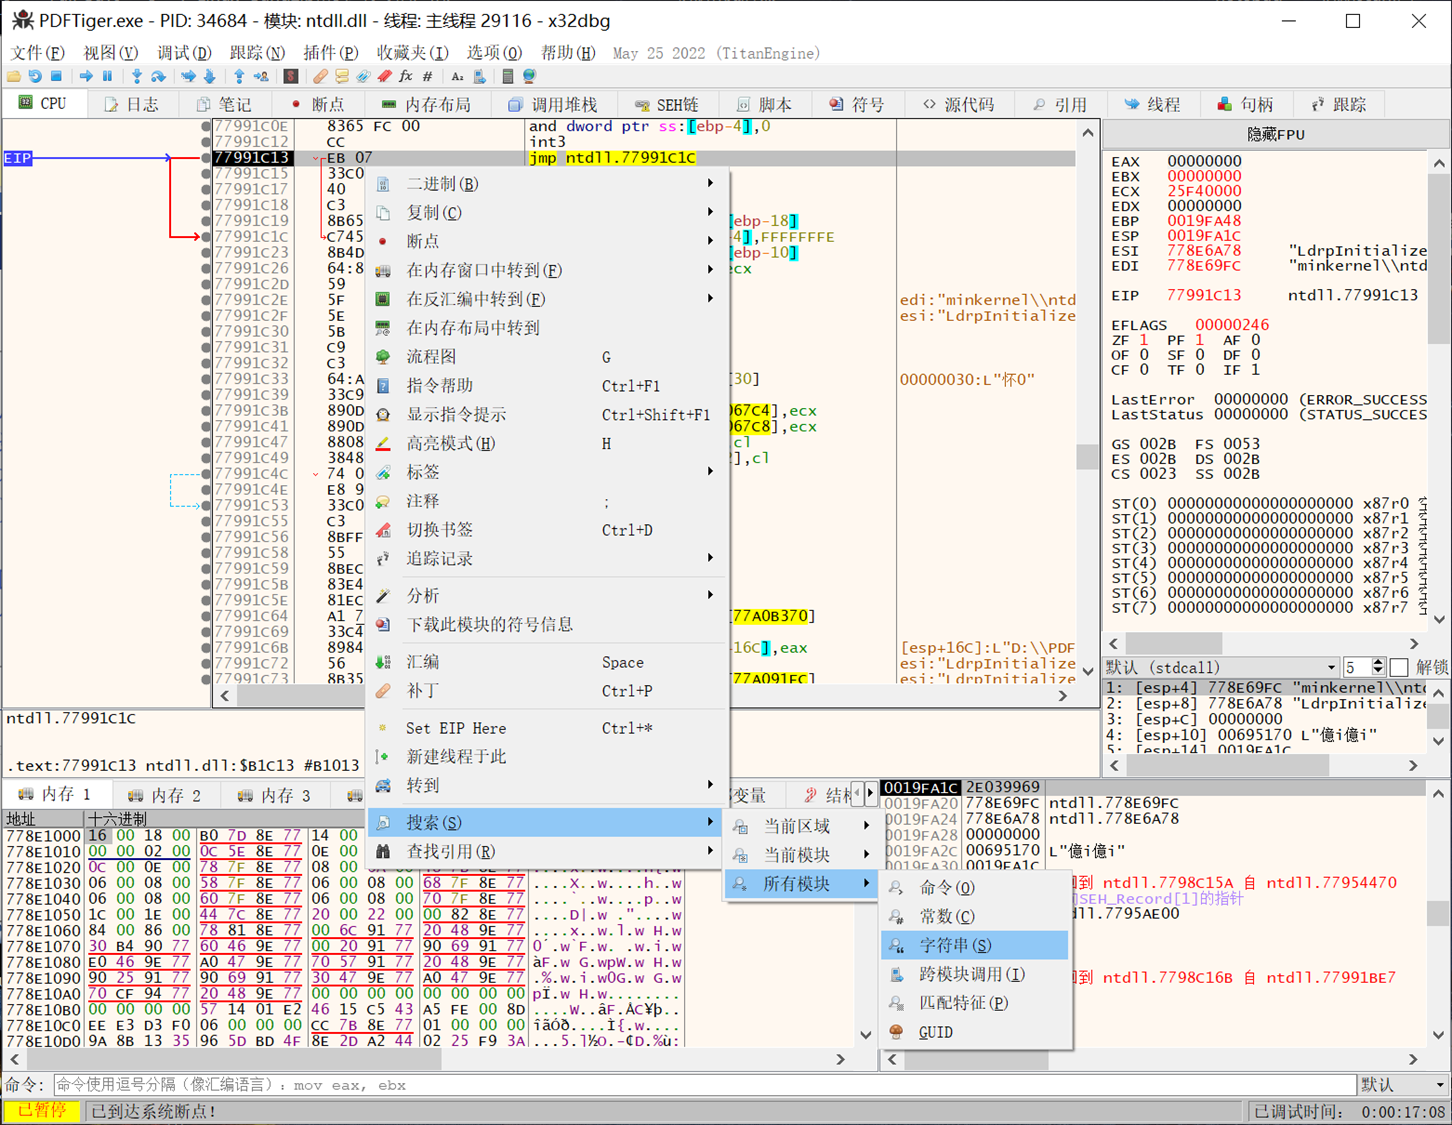Open the 调试(D) menu
The image size is (1452, 1125).
coord(184,53)
